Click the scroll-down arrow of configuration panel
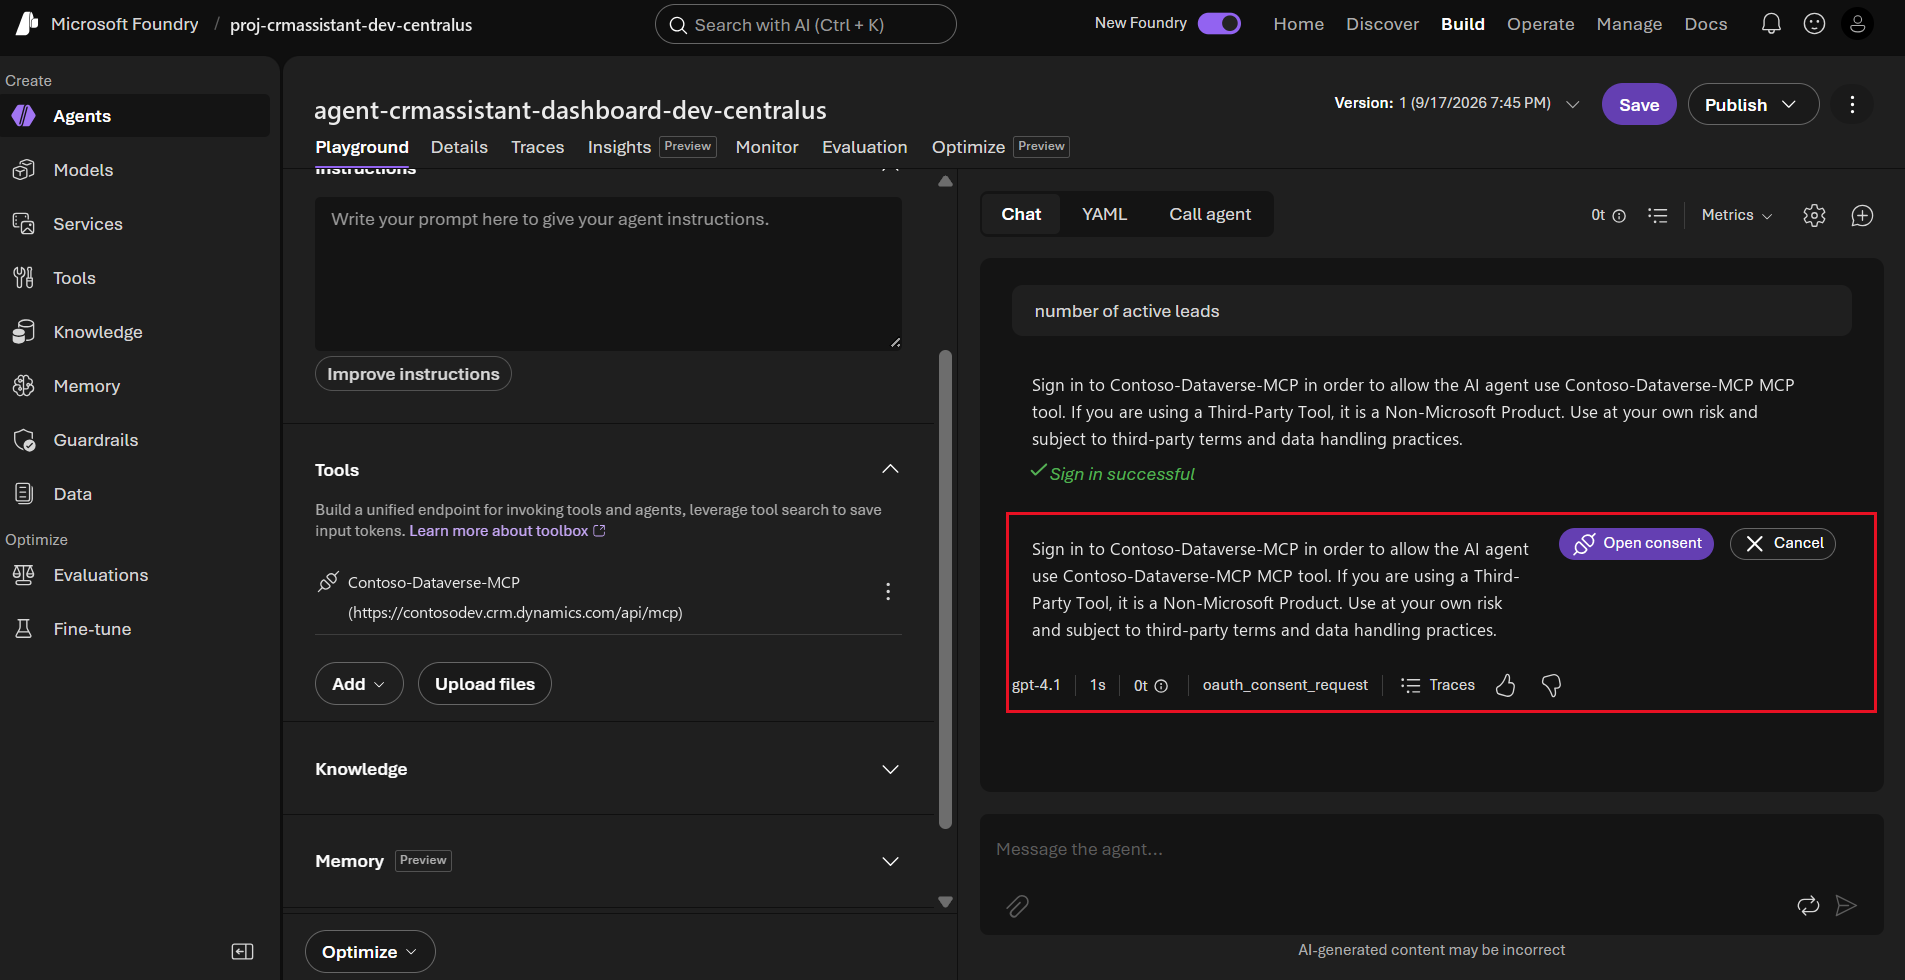Viewport: 1905px width, 980px height. coord(945,902)
